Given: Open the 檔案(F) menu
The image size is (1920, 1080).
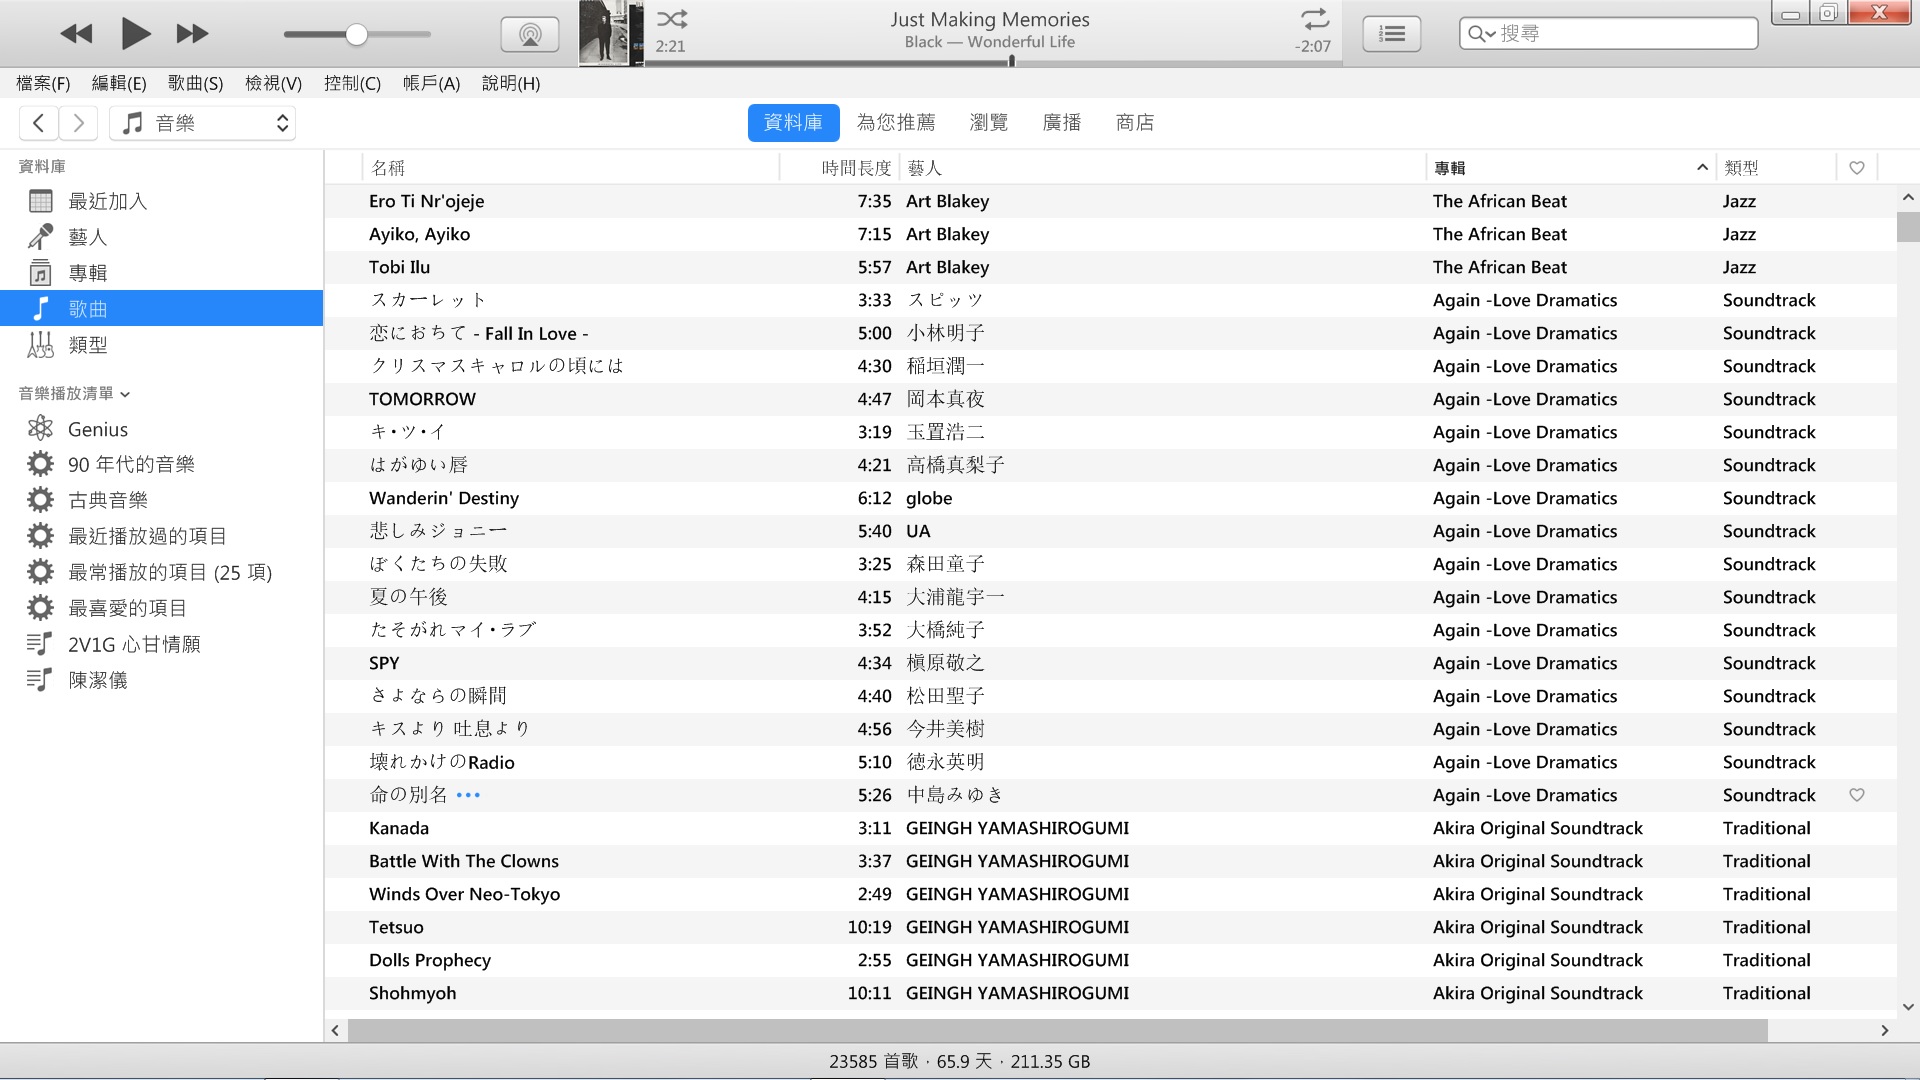Looking at the screenshot, I should [x=43, y=83].
